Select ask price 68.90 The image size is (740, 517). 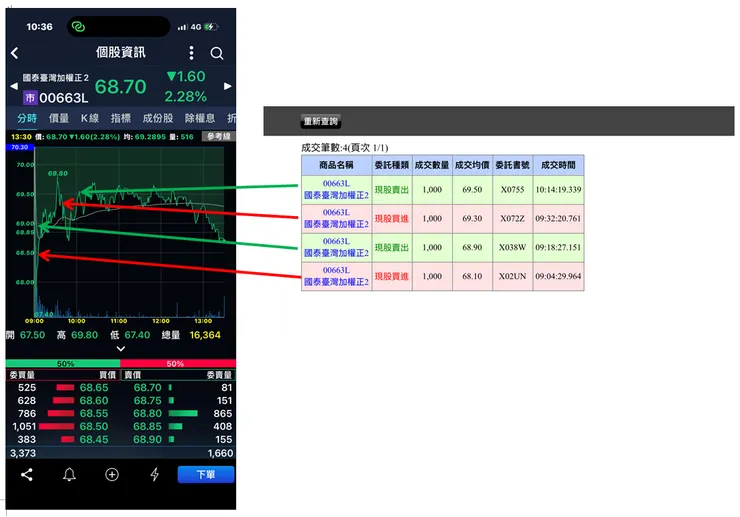pos(147,440)
